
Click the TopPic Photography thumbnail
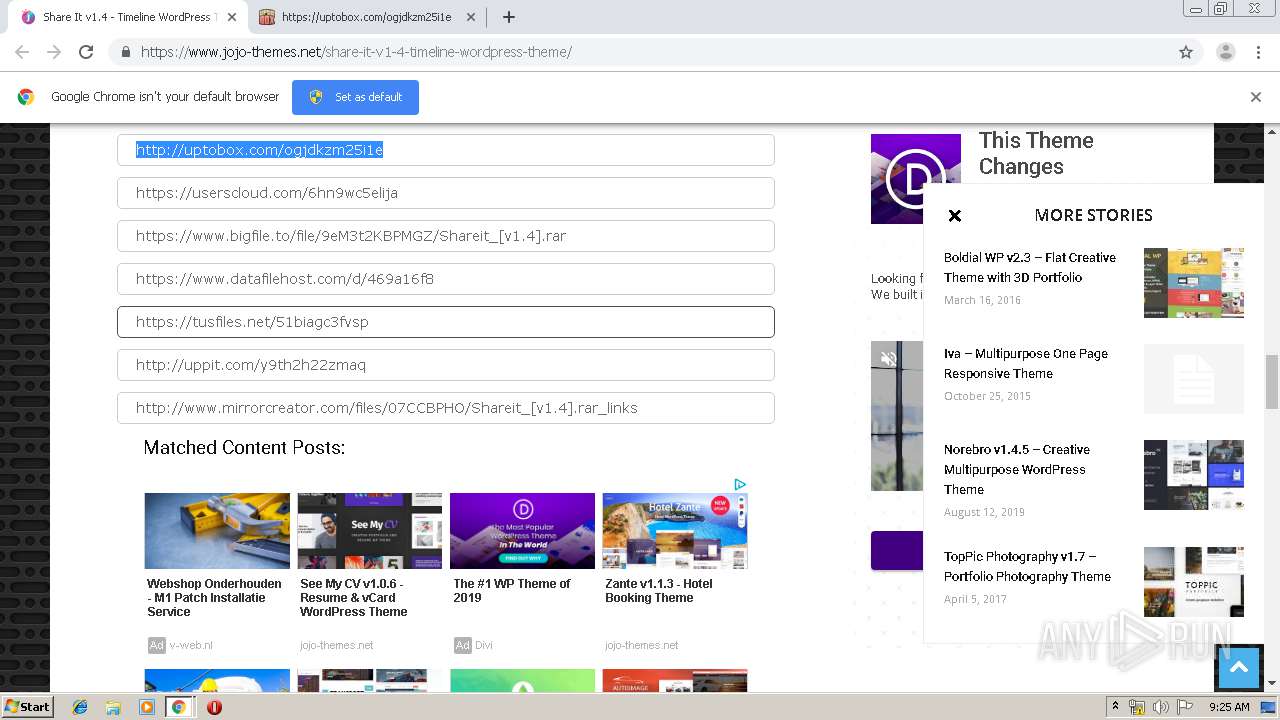click(x=1194, y=582)
